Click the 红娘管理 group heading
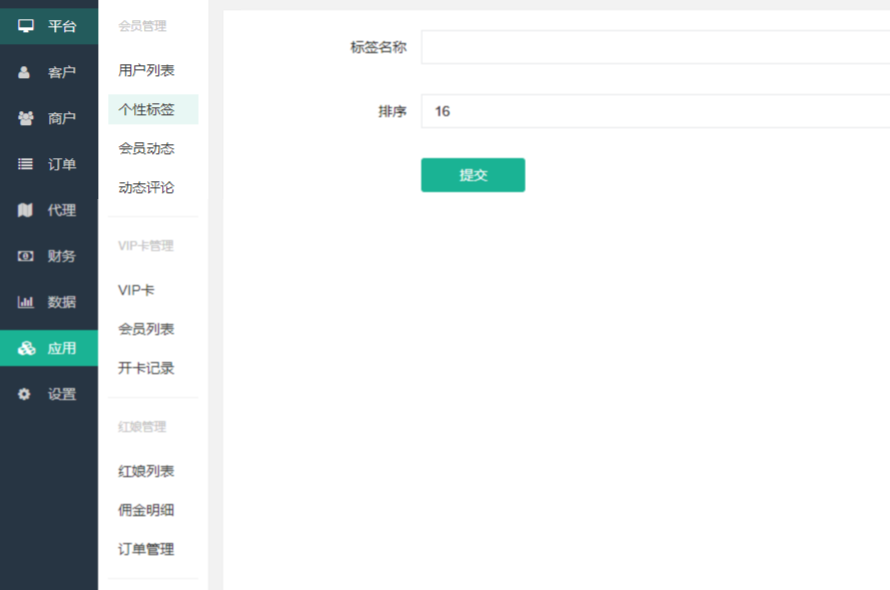 pyautogui.click(x=142, y=426)
